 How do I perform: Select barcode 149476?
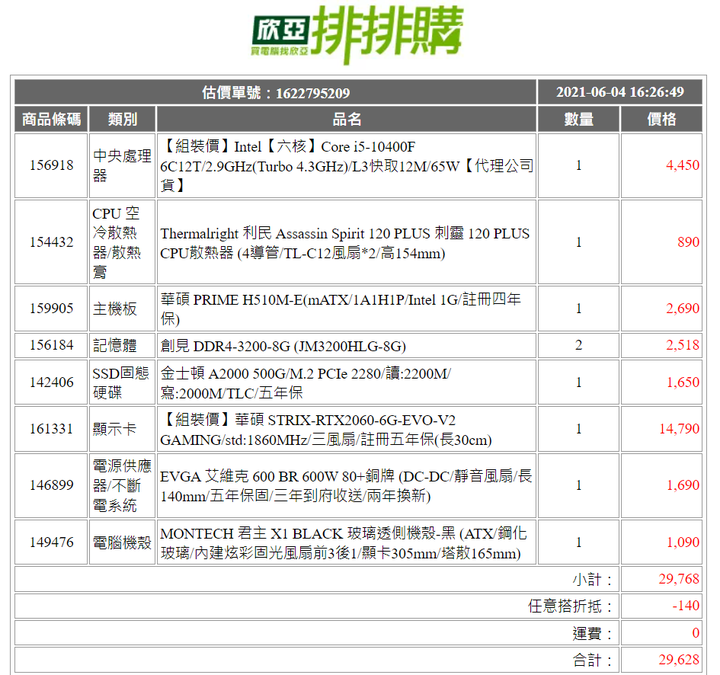51,542
